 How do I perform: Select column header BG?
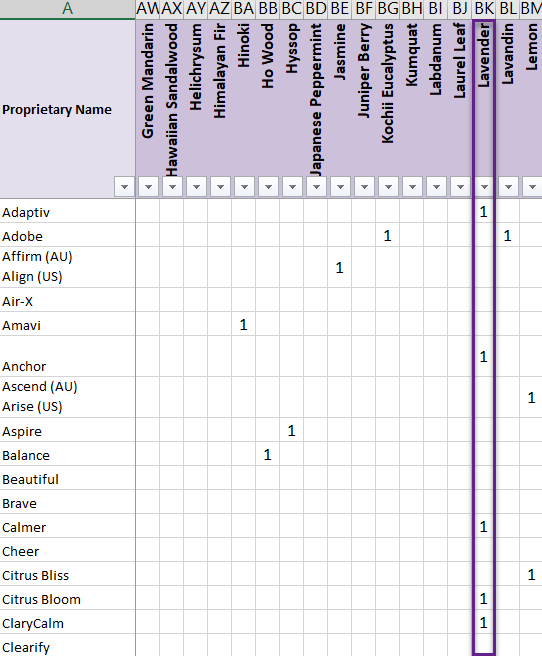388,8
